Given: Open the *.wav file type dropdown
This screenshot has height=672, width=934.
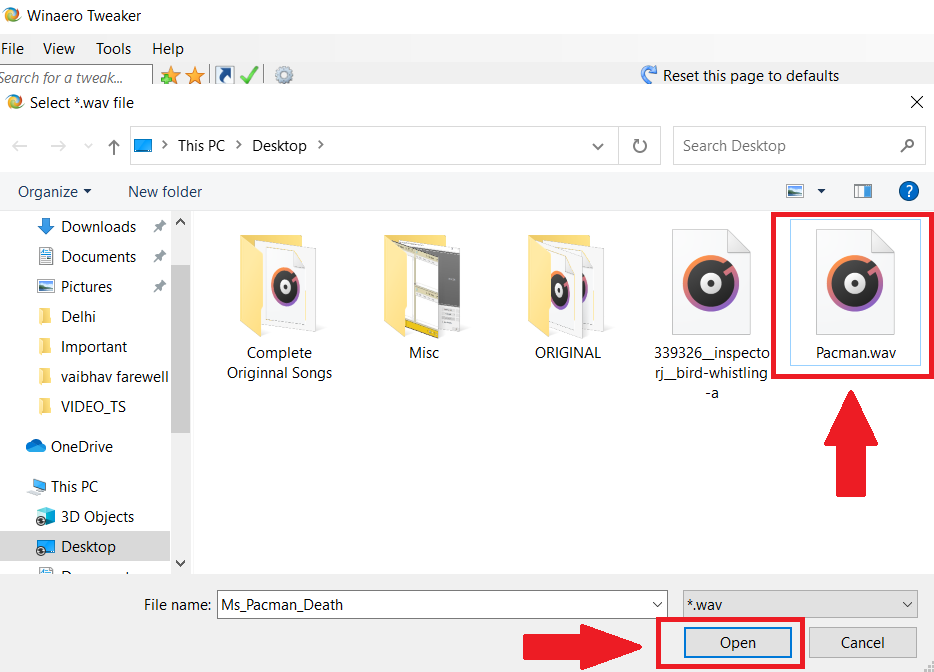Looking at the screenshot, I should [x=800, y=605].
